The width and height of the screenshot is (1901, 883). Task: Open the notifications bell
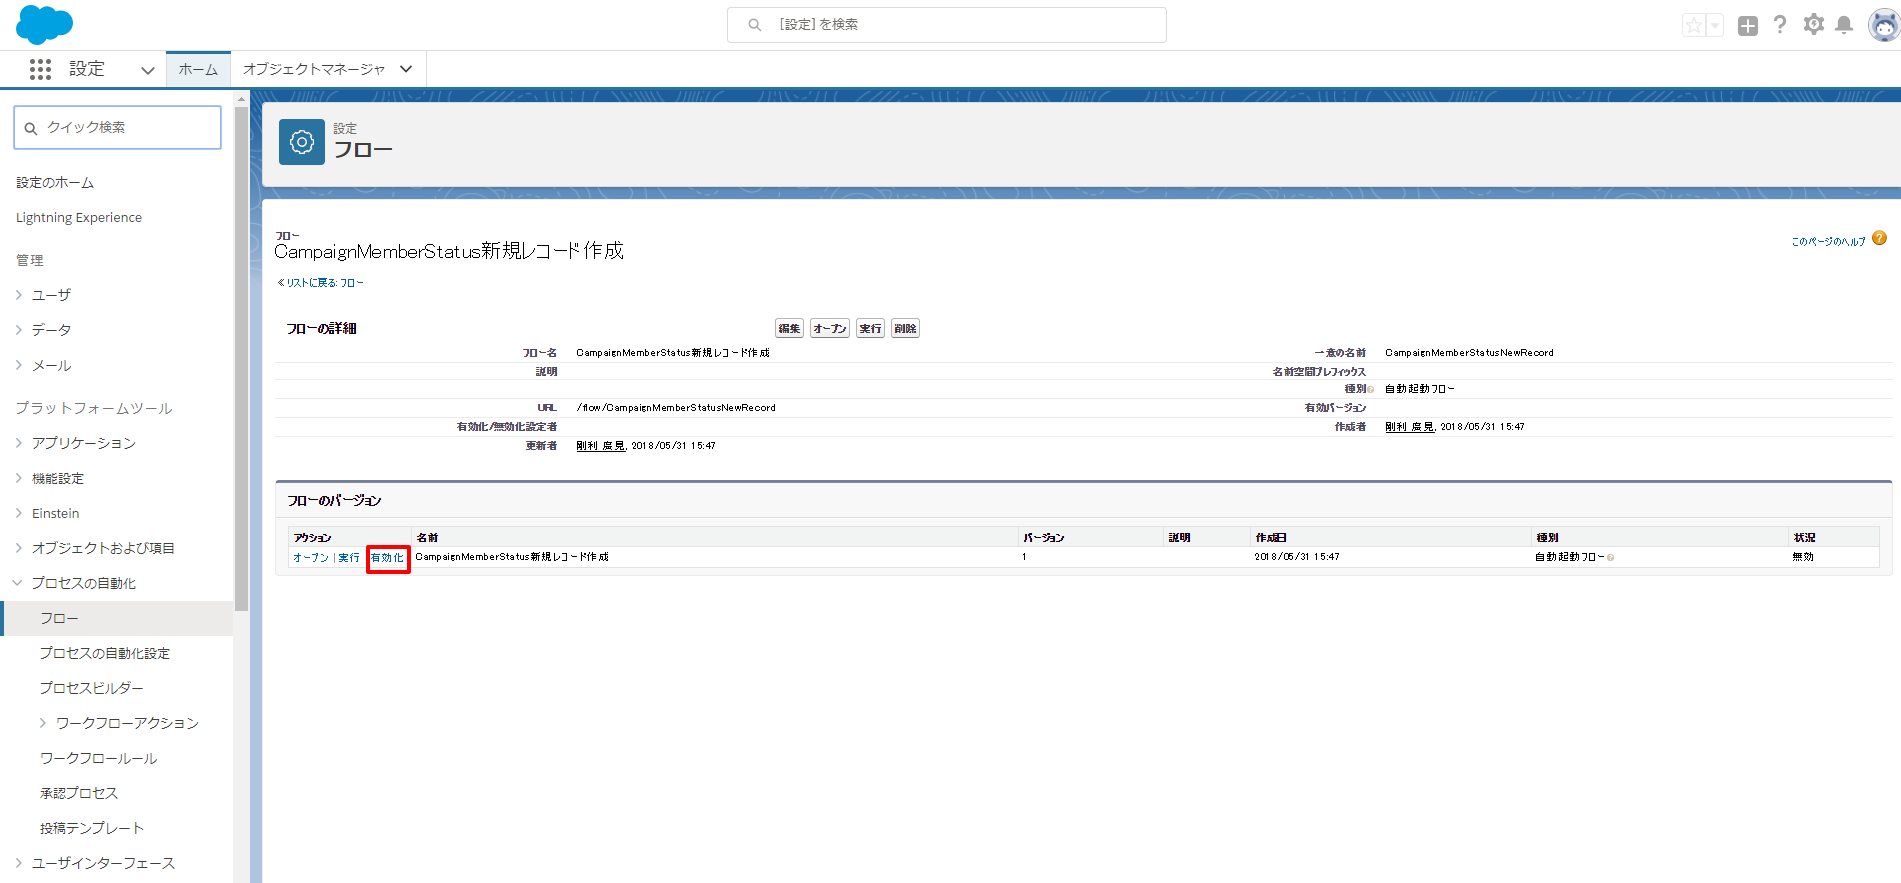pos(1844,25)
